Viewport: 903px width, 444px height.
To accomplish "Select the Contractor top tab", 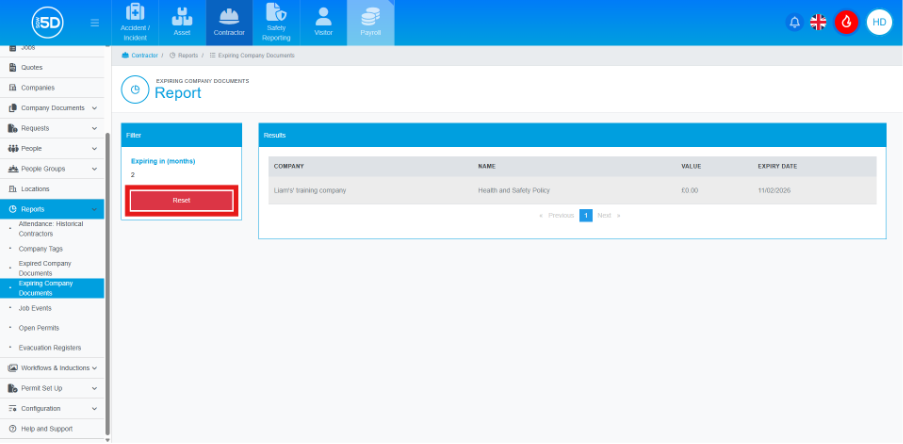I will (229, 22).
